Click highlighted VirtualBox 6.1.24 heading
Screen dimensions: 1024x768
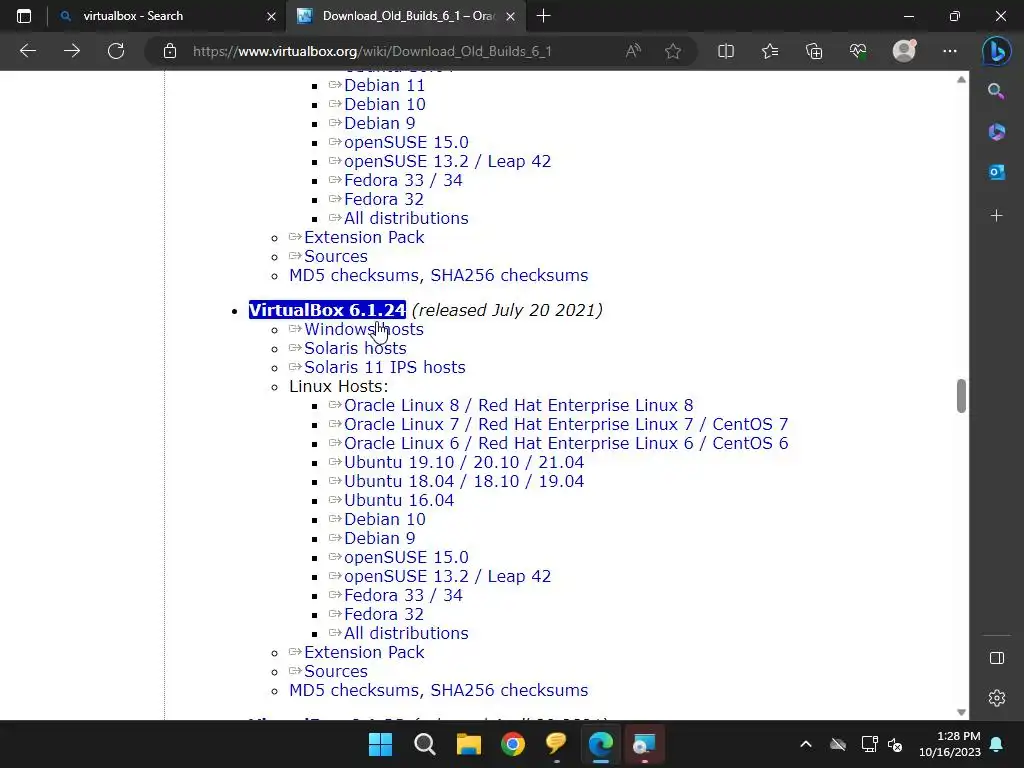pos(327,310)
